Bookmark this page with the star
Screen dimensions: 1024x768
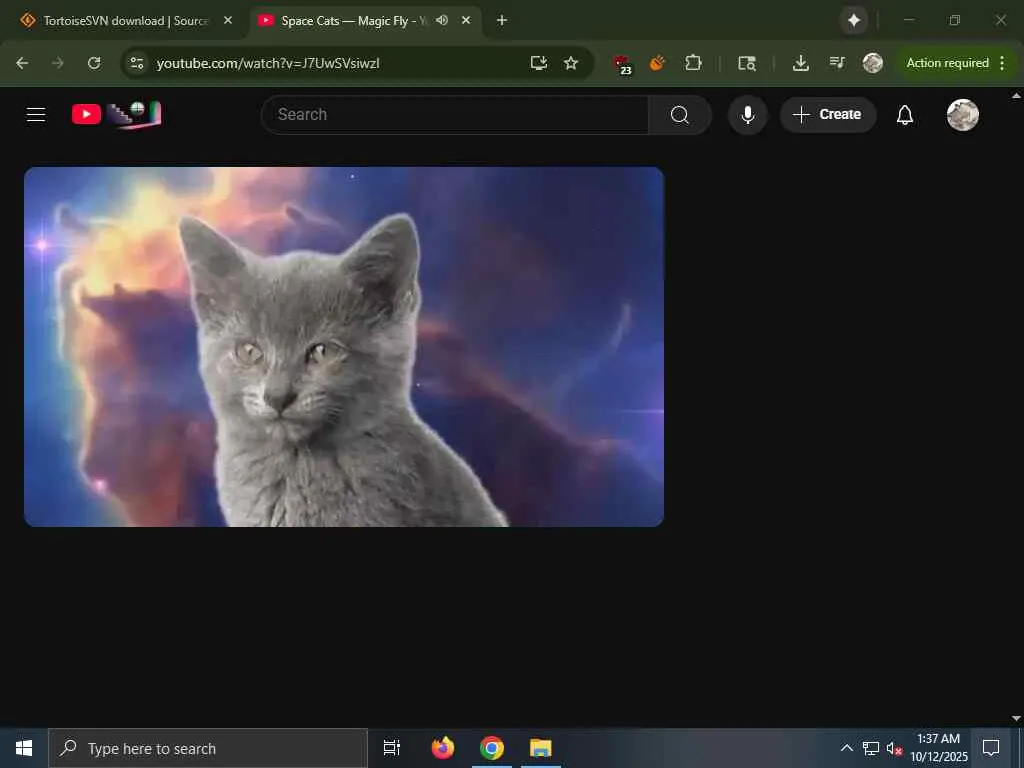tap(571, 63)
